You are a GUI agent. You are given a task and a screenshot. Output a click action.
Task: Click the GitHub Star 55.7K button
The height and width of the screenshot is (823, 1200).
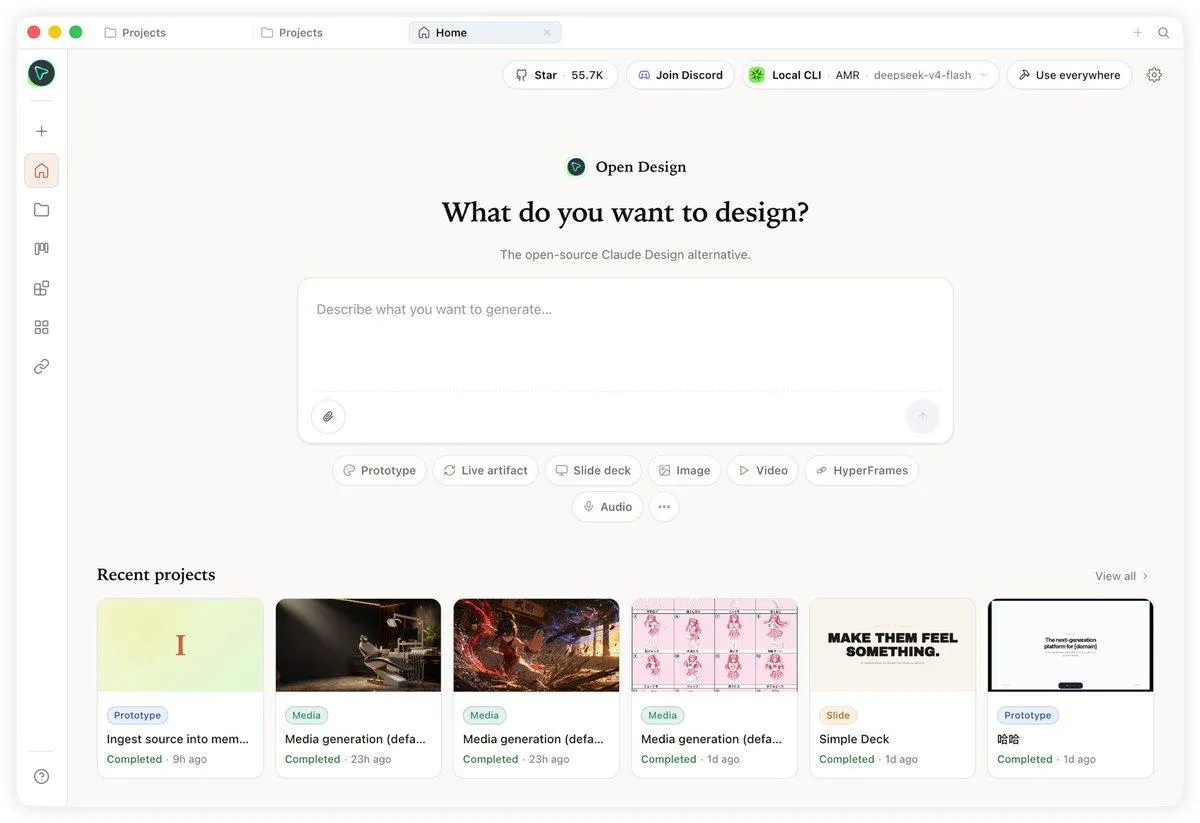click(560, 75)
